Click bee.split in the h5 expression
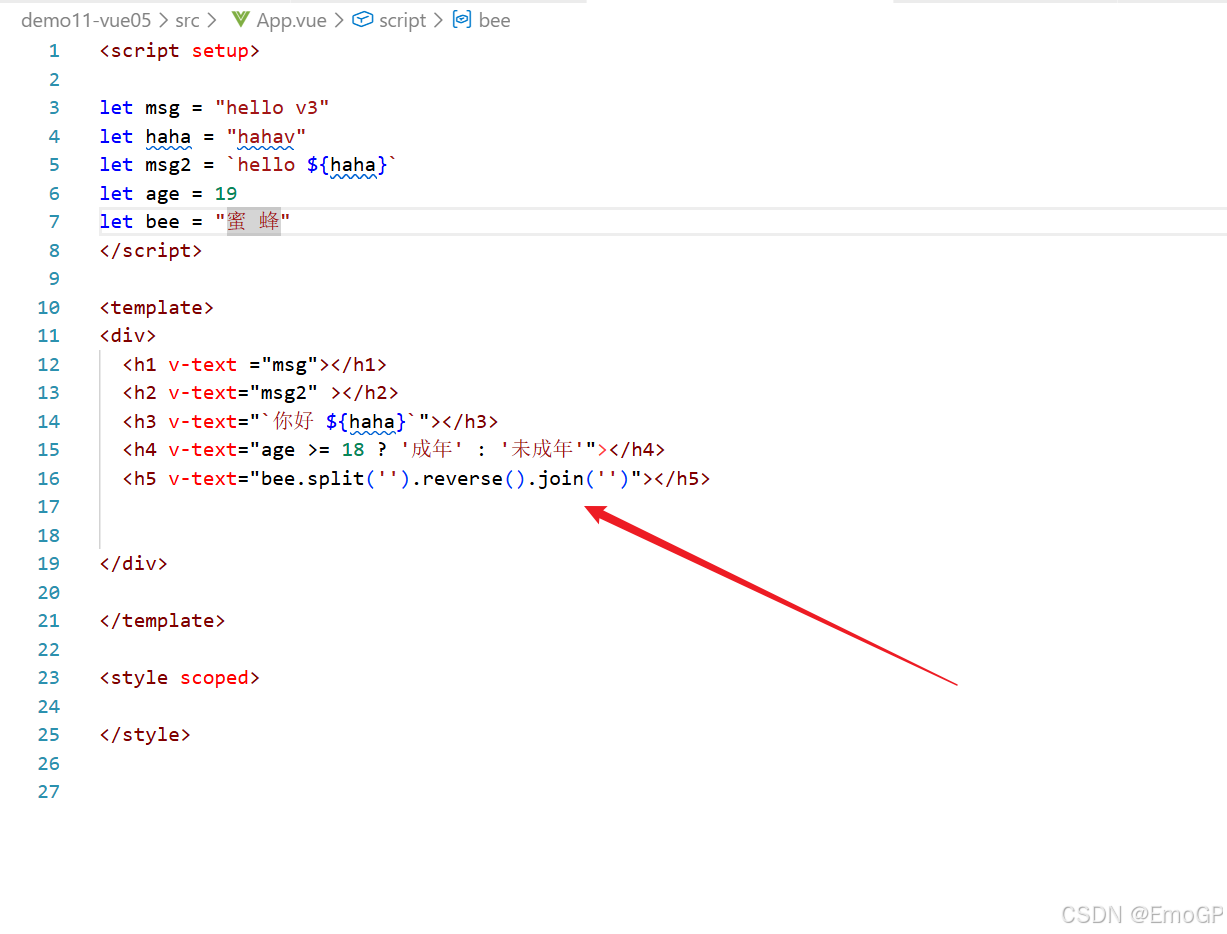The height and width of the screenshot is (934, 1227). click(x=312, y=479)
